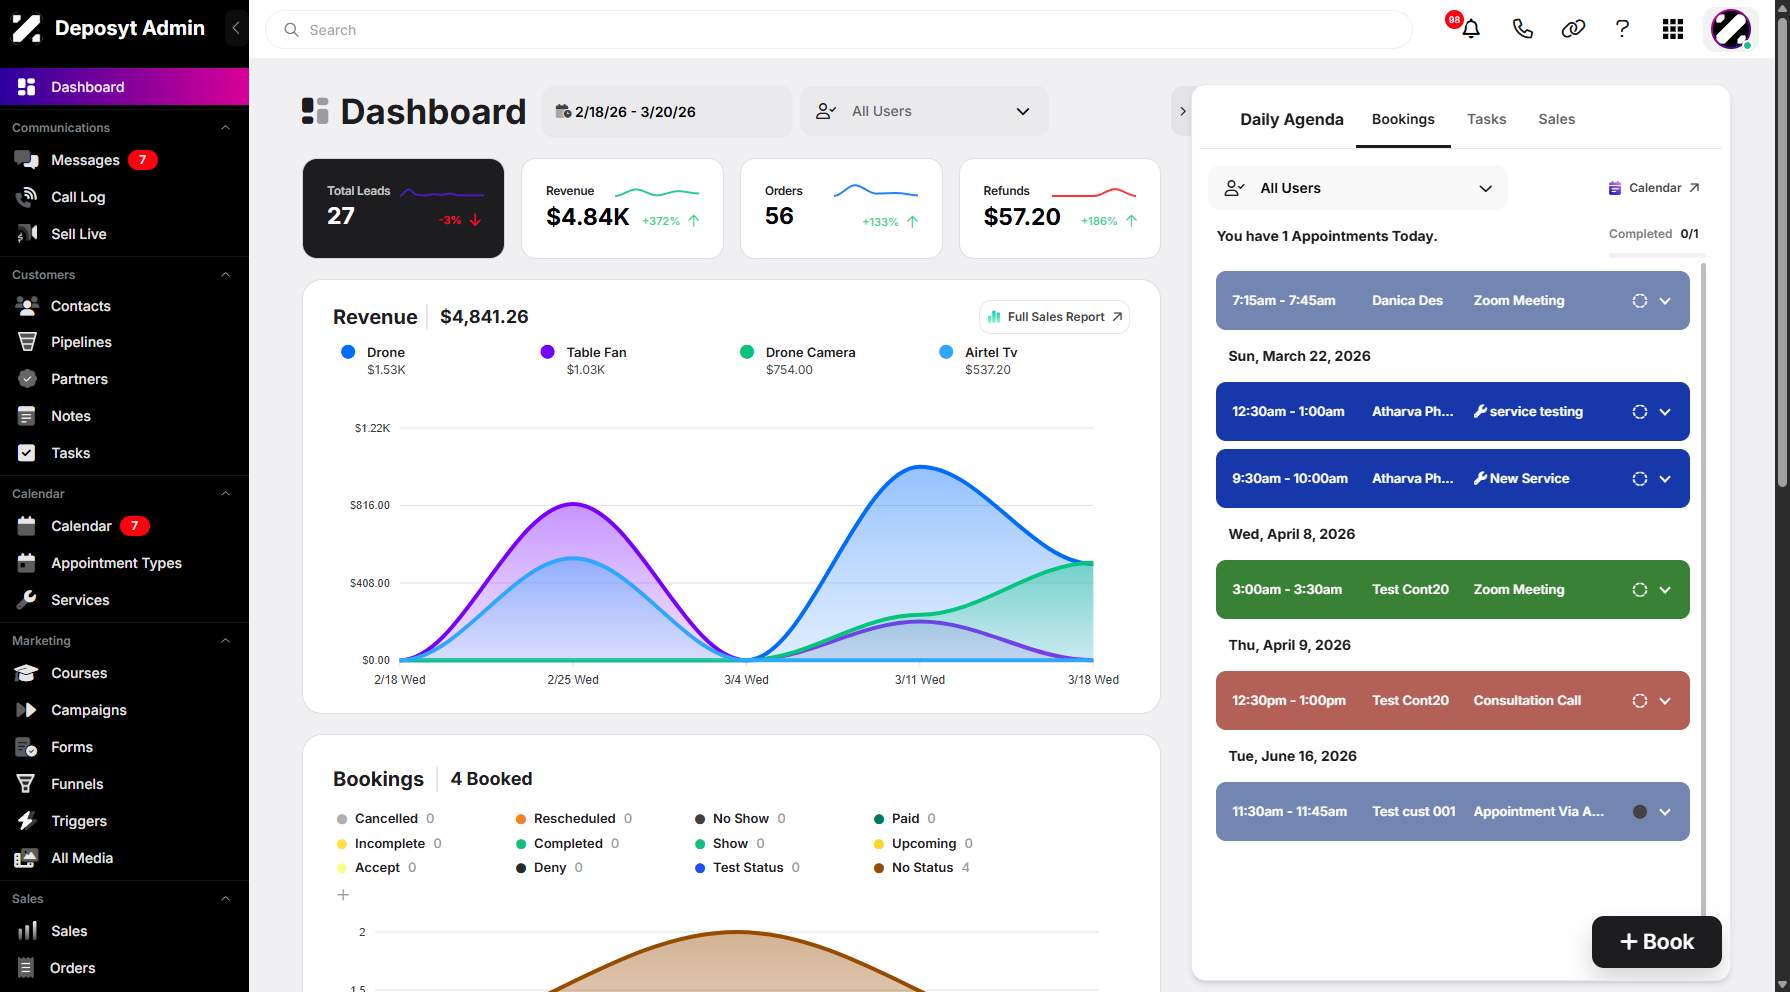Toggle the Drone Camera legend color dot
This screenshot has height=992, width=1790.
pyautogui.click(x=747, y=352)
